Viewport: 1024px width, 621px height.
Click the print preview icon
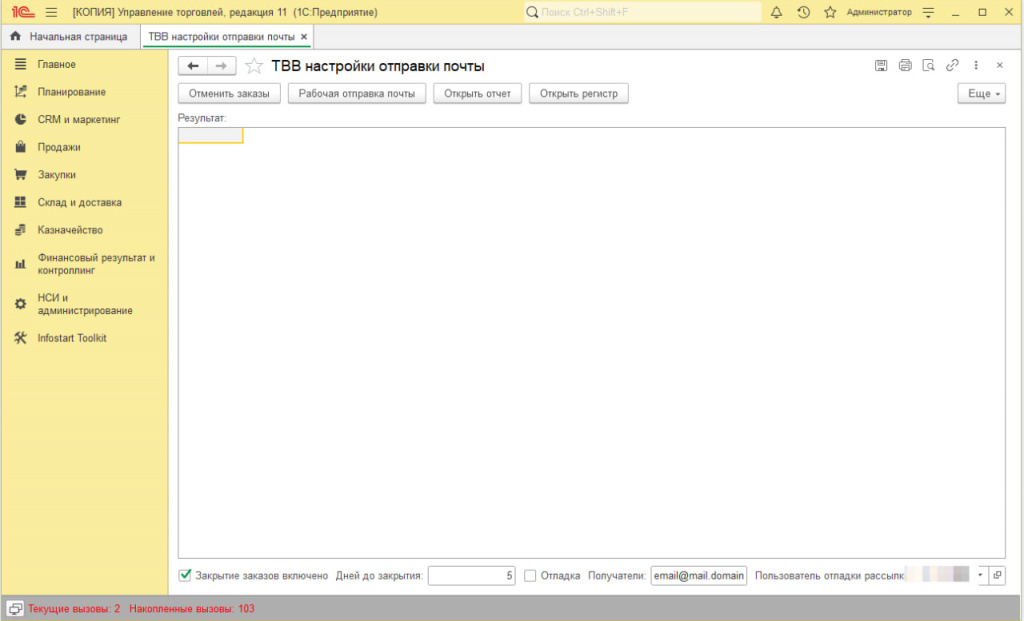click(x=928, y=65)
